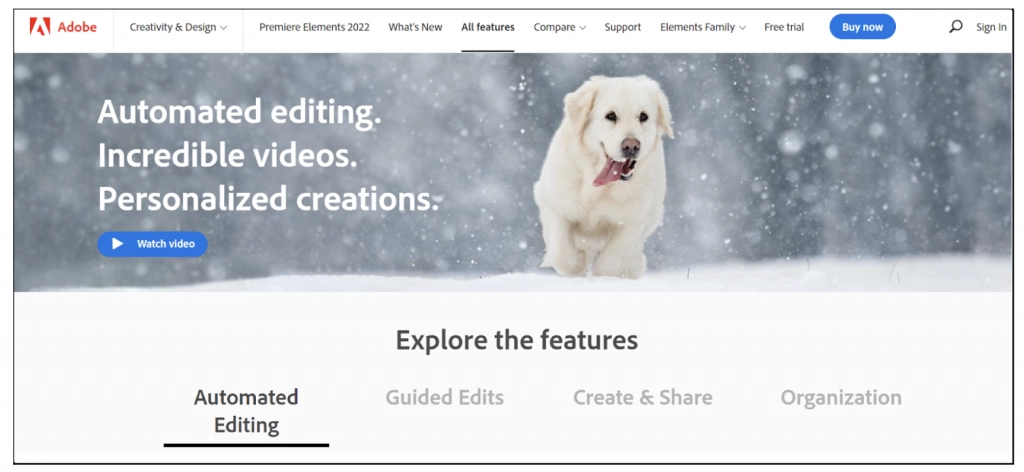Screen dimensions: 1024x472
Task: Expand the Creativity & Design dropdown
Action: (x=178, y=27)
